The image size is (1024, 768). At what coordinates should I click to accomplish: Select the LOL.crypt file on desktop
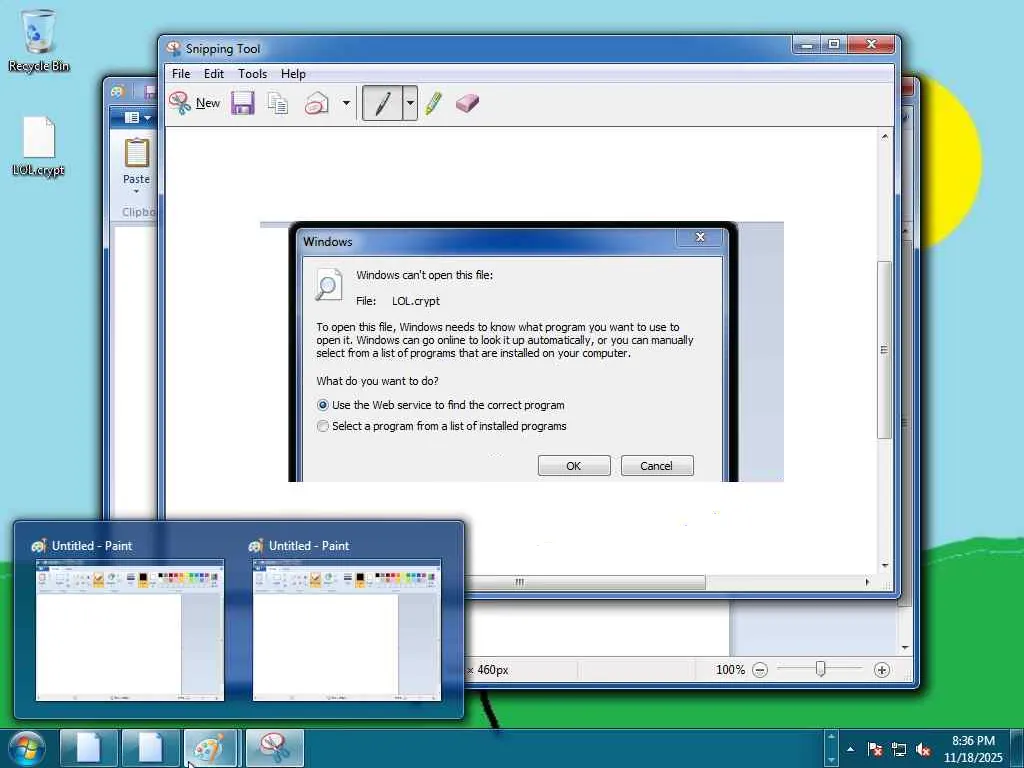(x=39, y=146)
